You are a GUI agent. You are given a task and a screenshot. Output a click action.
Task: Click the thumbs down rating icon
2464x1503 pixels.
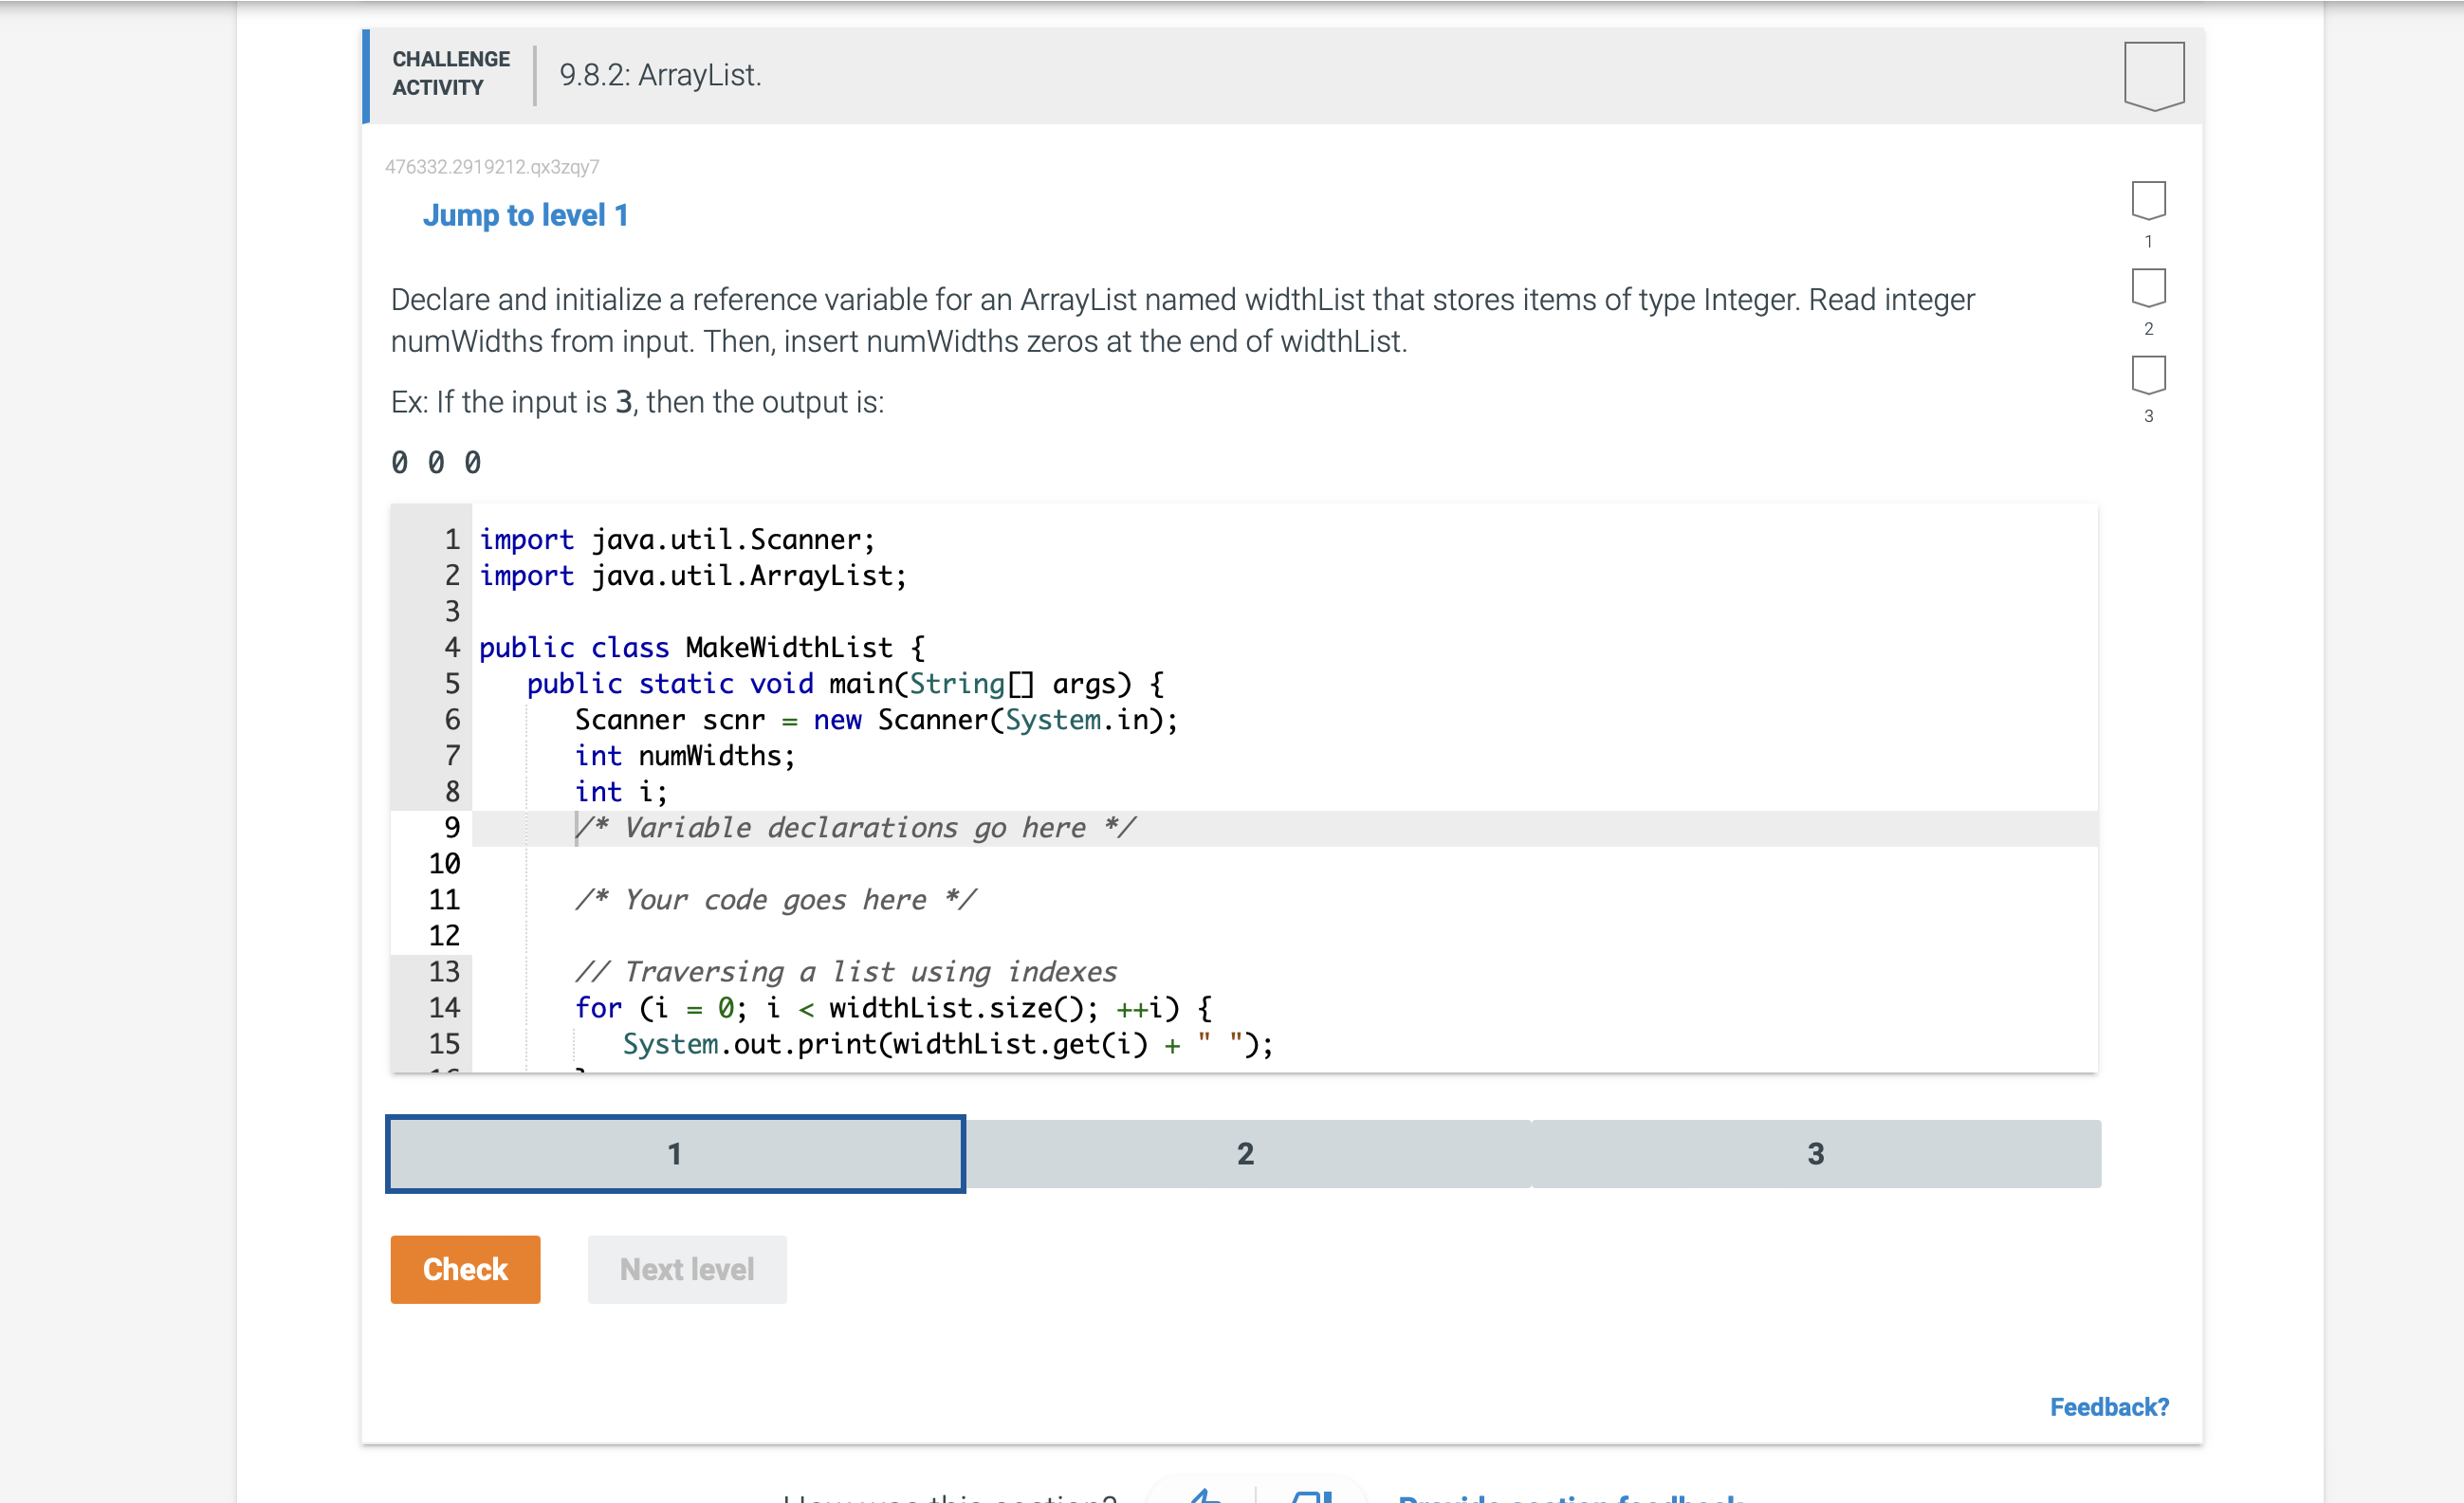pos(1311,1495)
